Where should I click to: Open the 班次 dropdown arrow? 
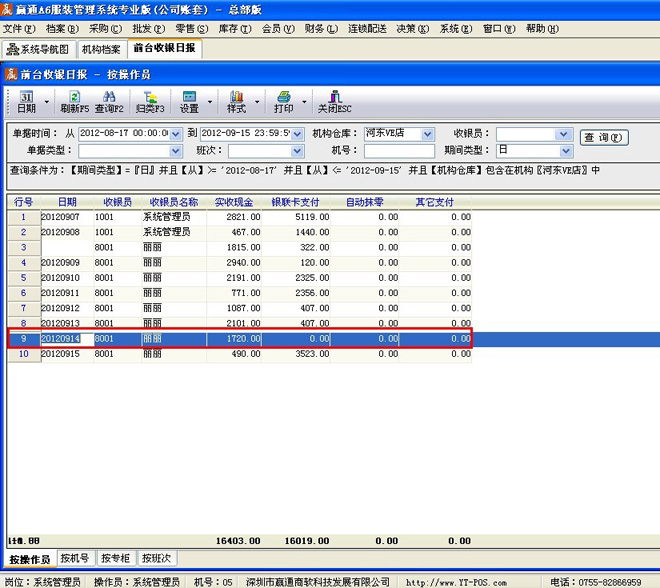click(x=298, y=151)
